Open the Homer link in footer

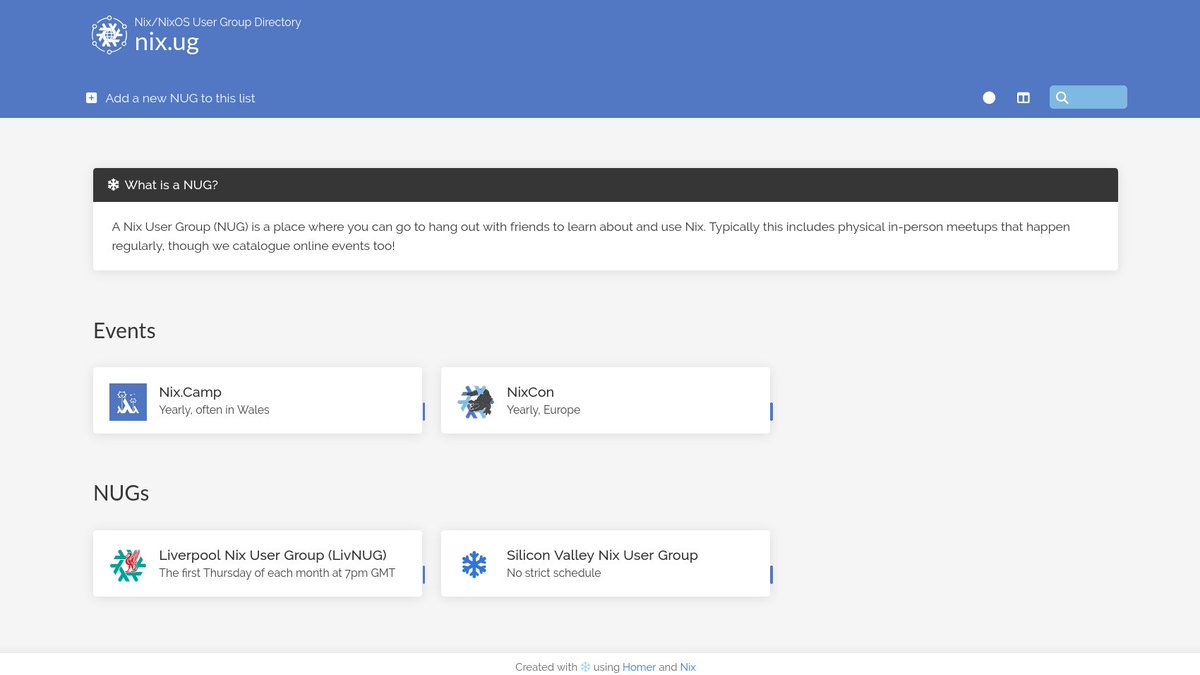tap(639, 667)
